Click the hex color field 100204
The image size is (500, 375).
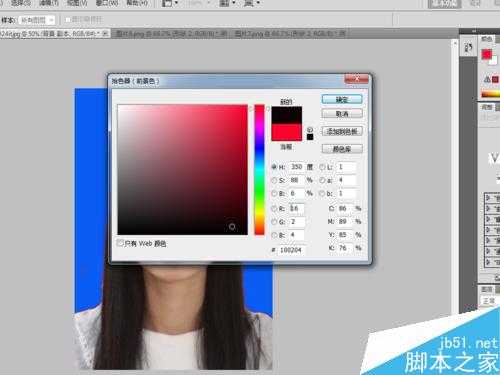(291, 250)
